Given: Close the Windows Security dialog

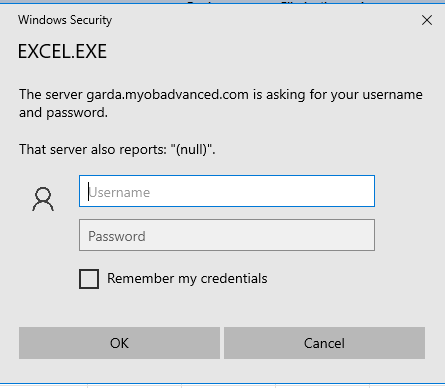Looking at the screenshot, I should [x=427, y=20].
